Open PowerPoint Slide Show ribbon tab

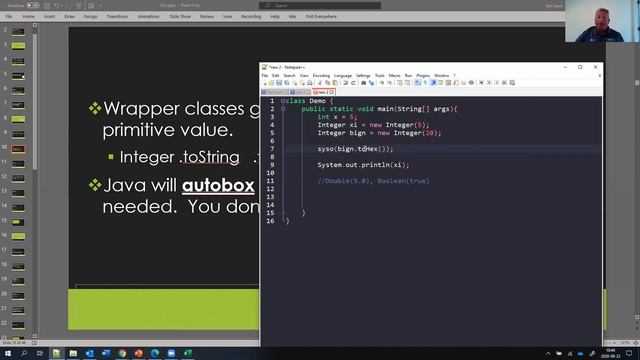click(180, 16)
